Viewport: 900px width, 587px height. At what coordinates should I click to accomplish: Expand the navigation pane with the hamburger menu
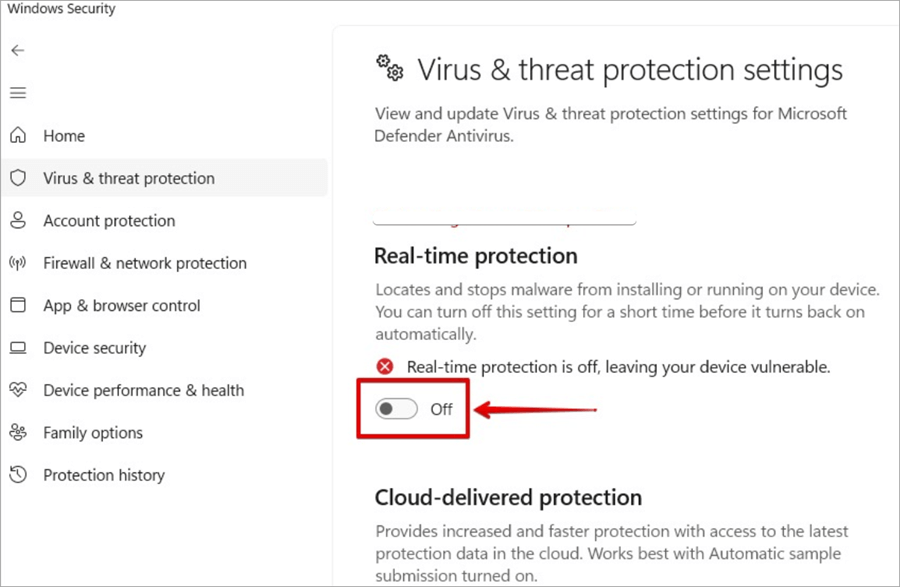(17, 92)
